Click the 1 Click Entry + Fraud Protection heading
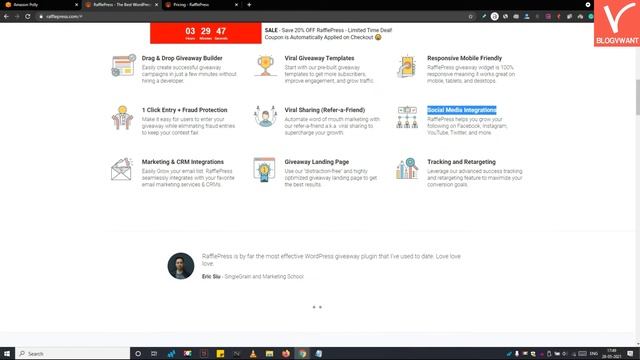Screen dimensions: 640x360 [x=184, y=110]
